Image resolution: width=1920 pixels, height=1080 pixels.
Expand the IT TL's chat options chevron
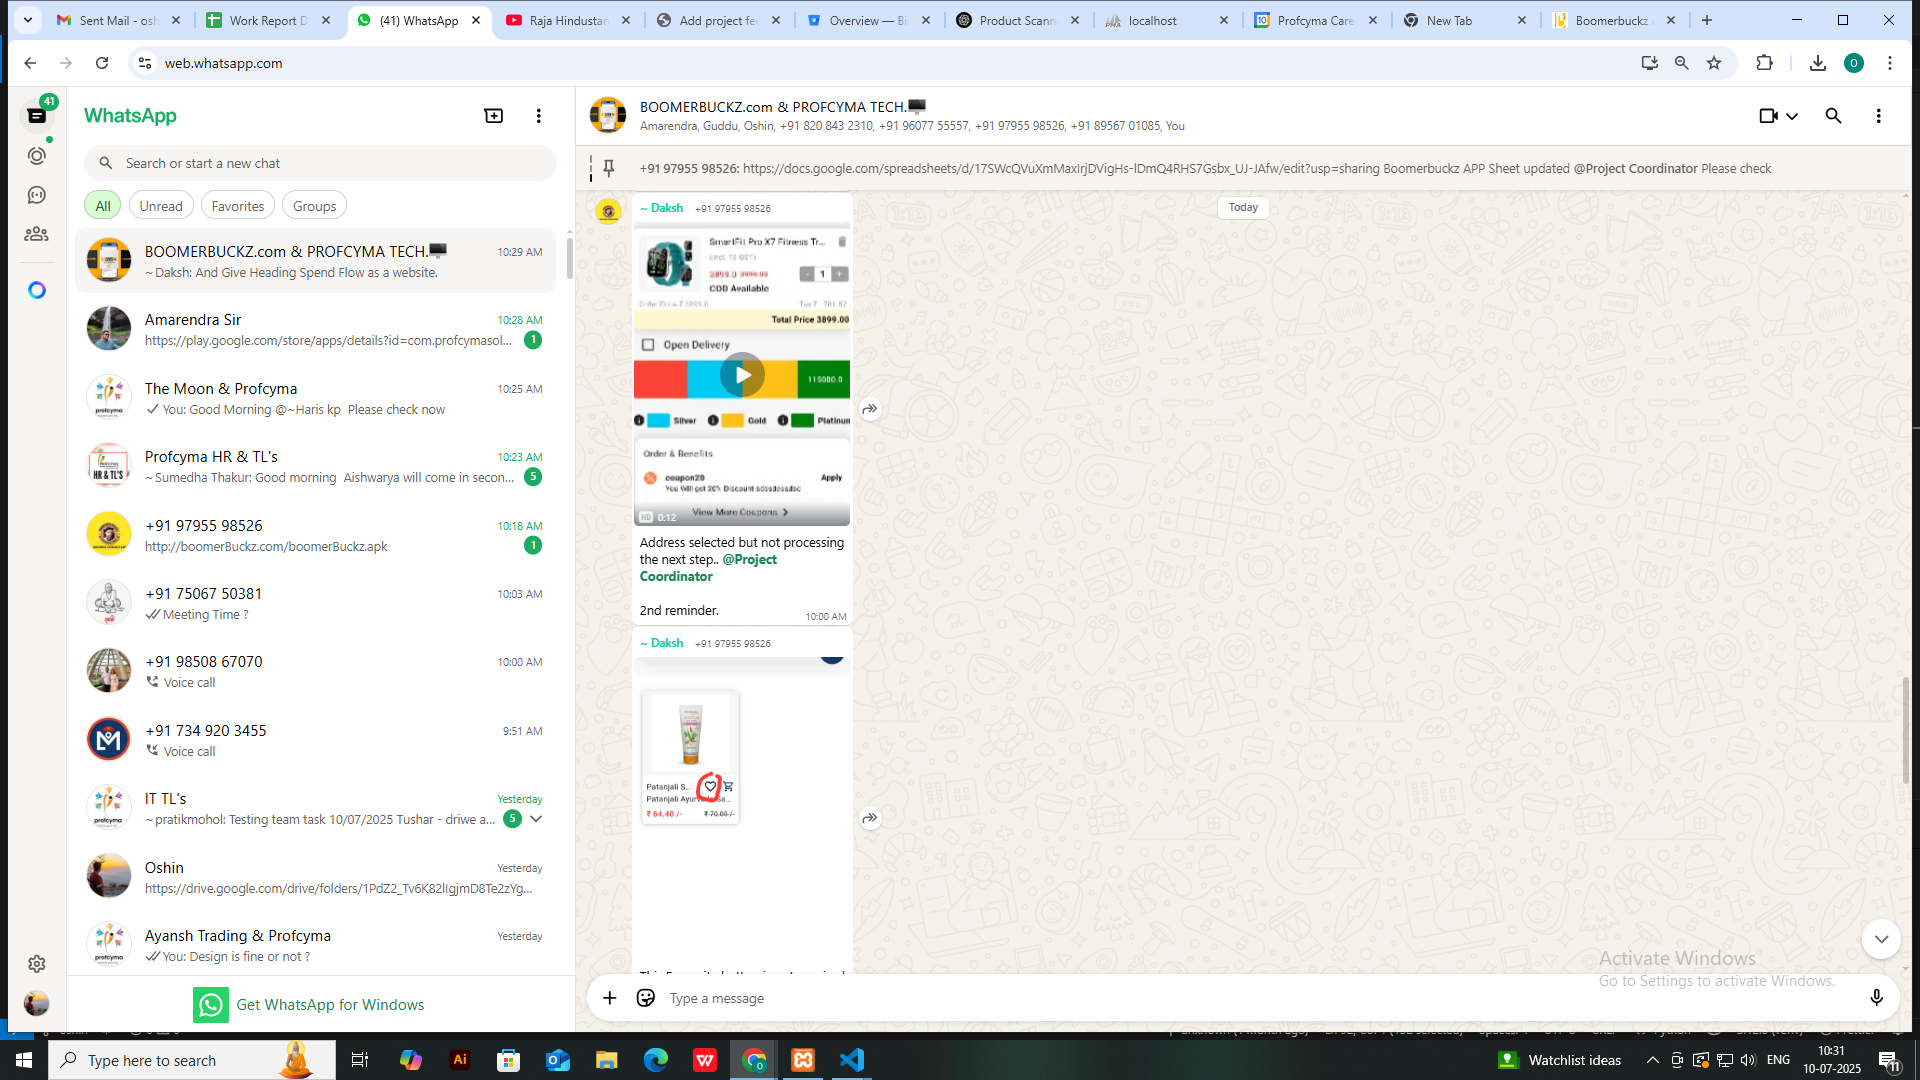pos(536,819)
